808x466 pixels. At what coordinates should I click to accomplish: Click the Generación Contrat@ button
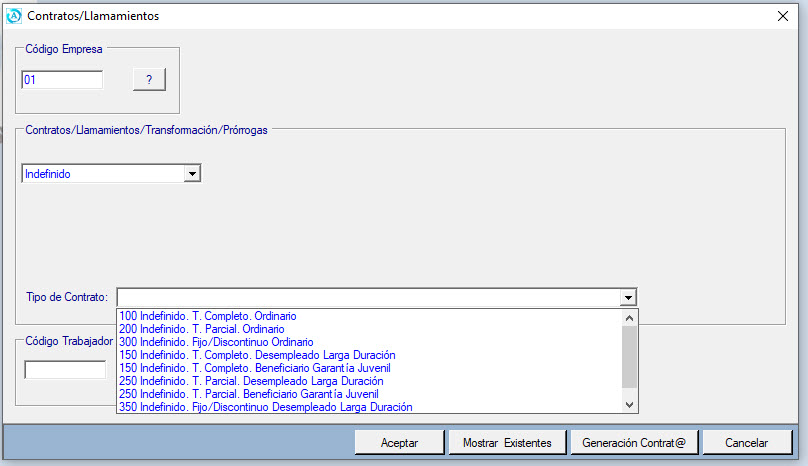pyautogui.click(x=633, y=442)
